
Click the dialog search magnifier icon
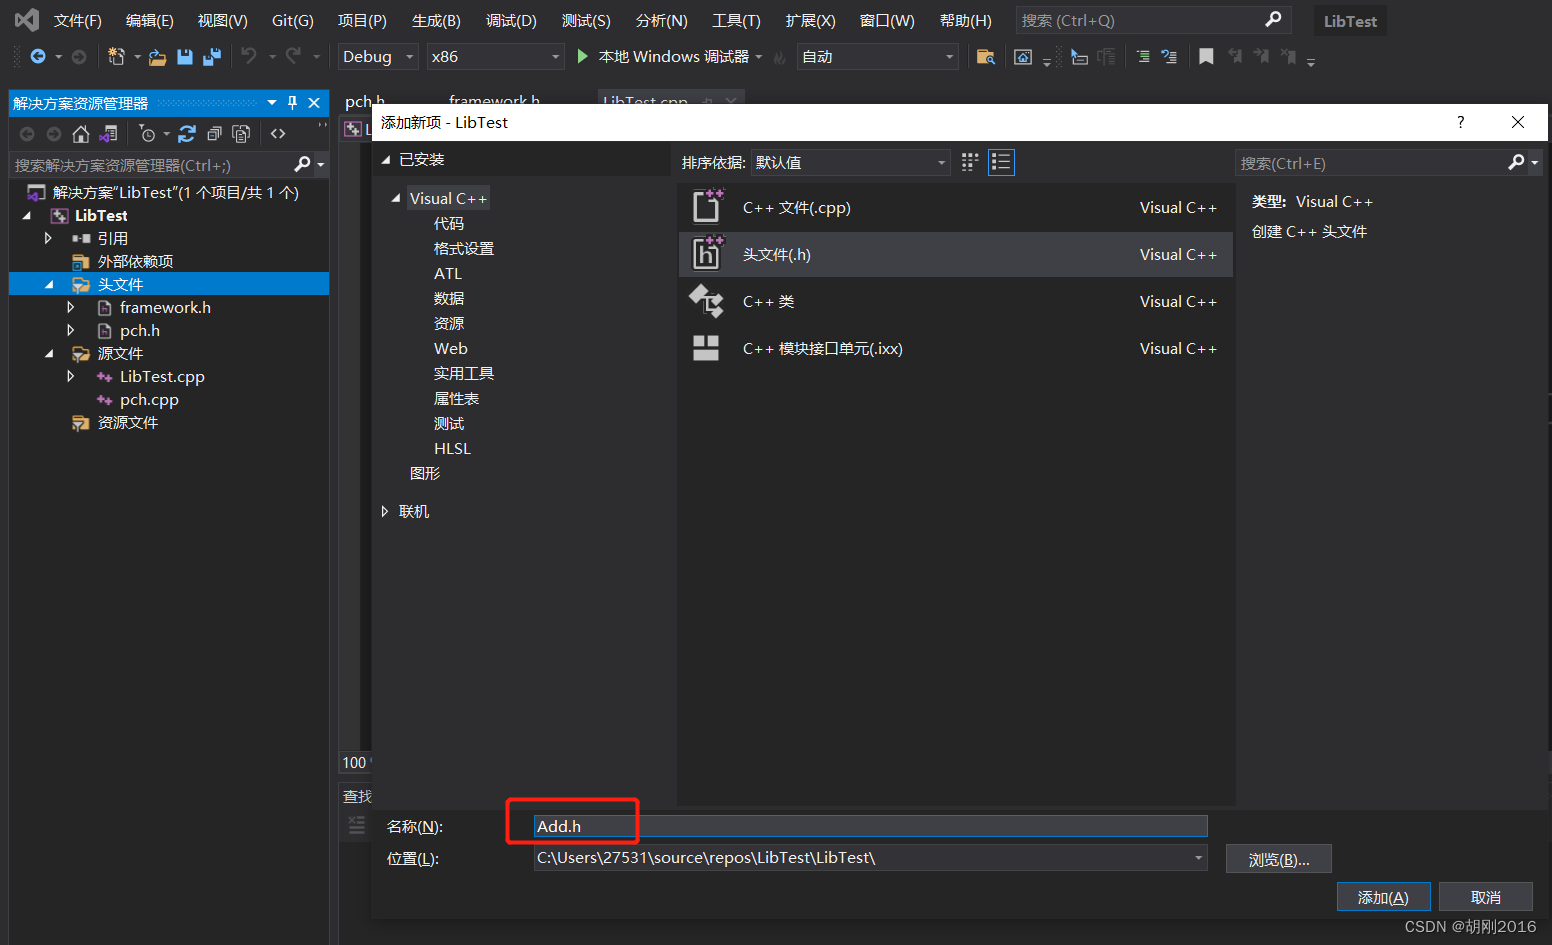tap(1516, 162)
